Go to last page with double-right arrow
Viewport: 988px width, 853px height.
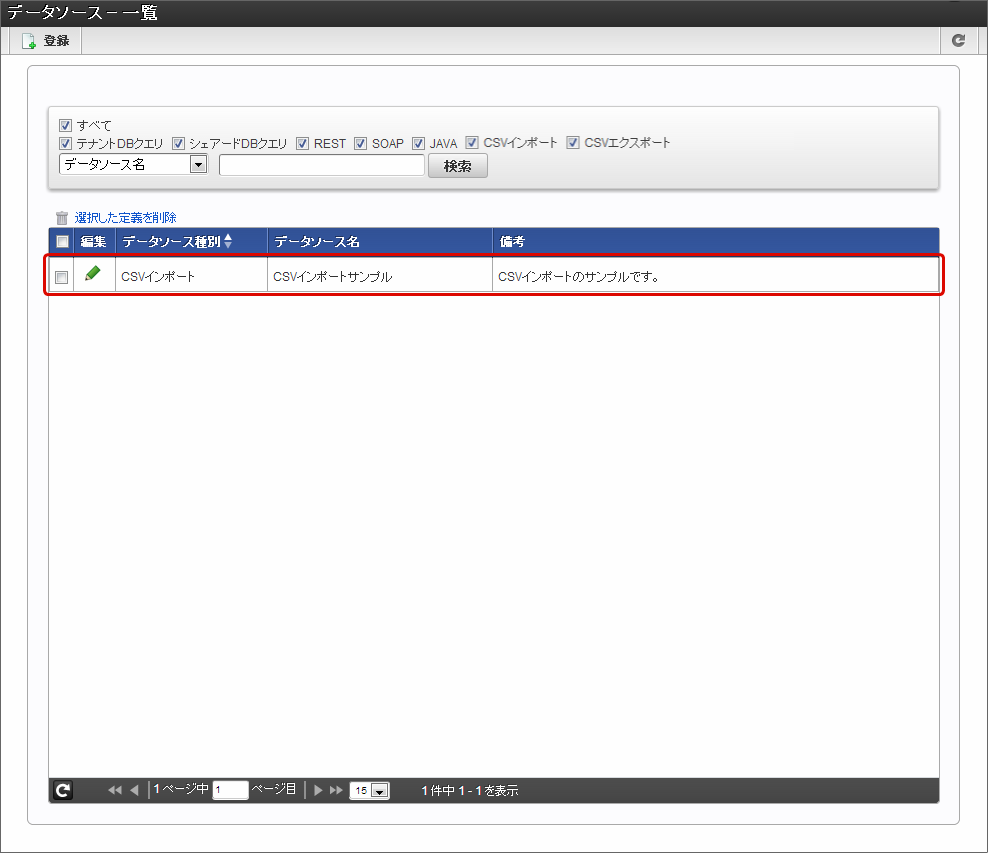336,790
